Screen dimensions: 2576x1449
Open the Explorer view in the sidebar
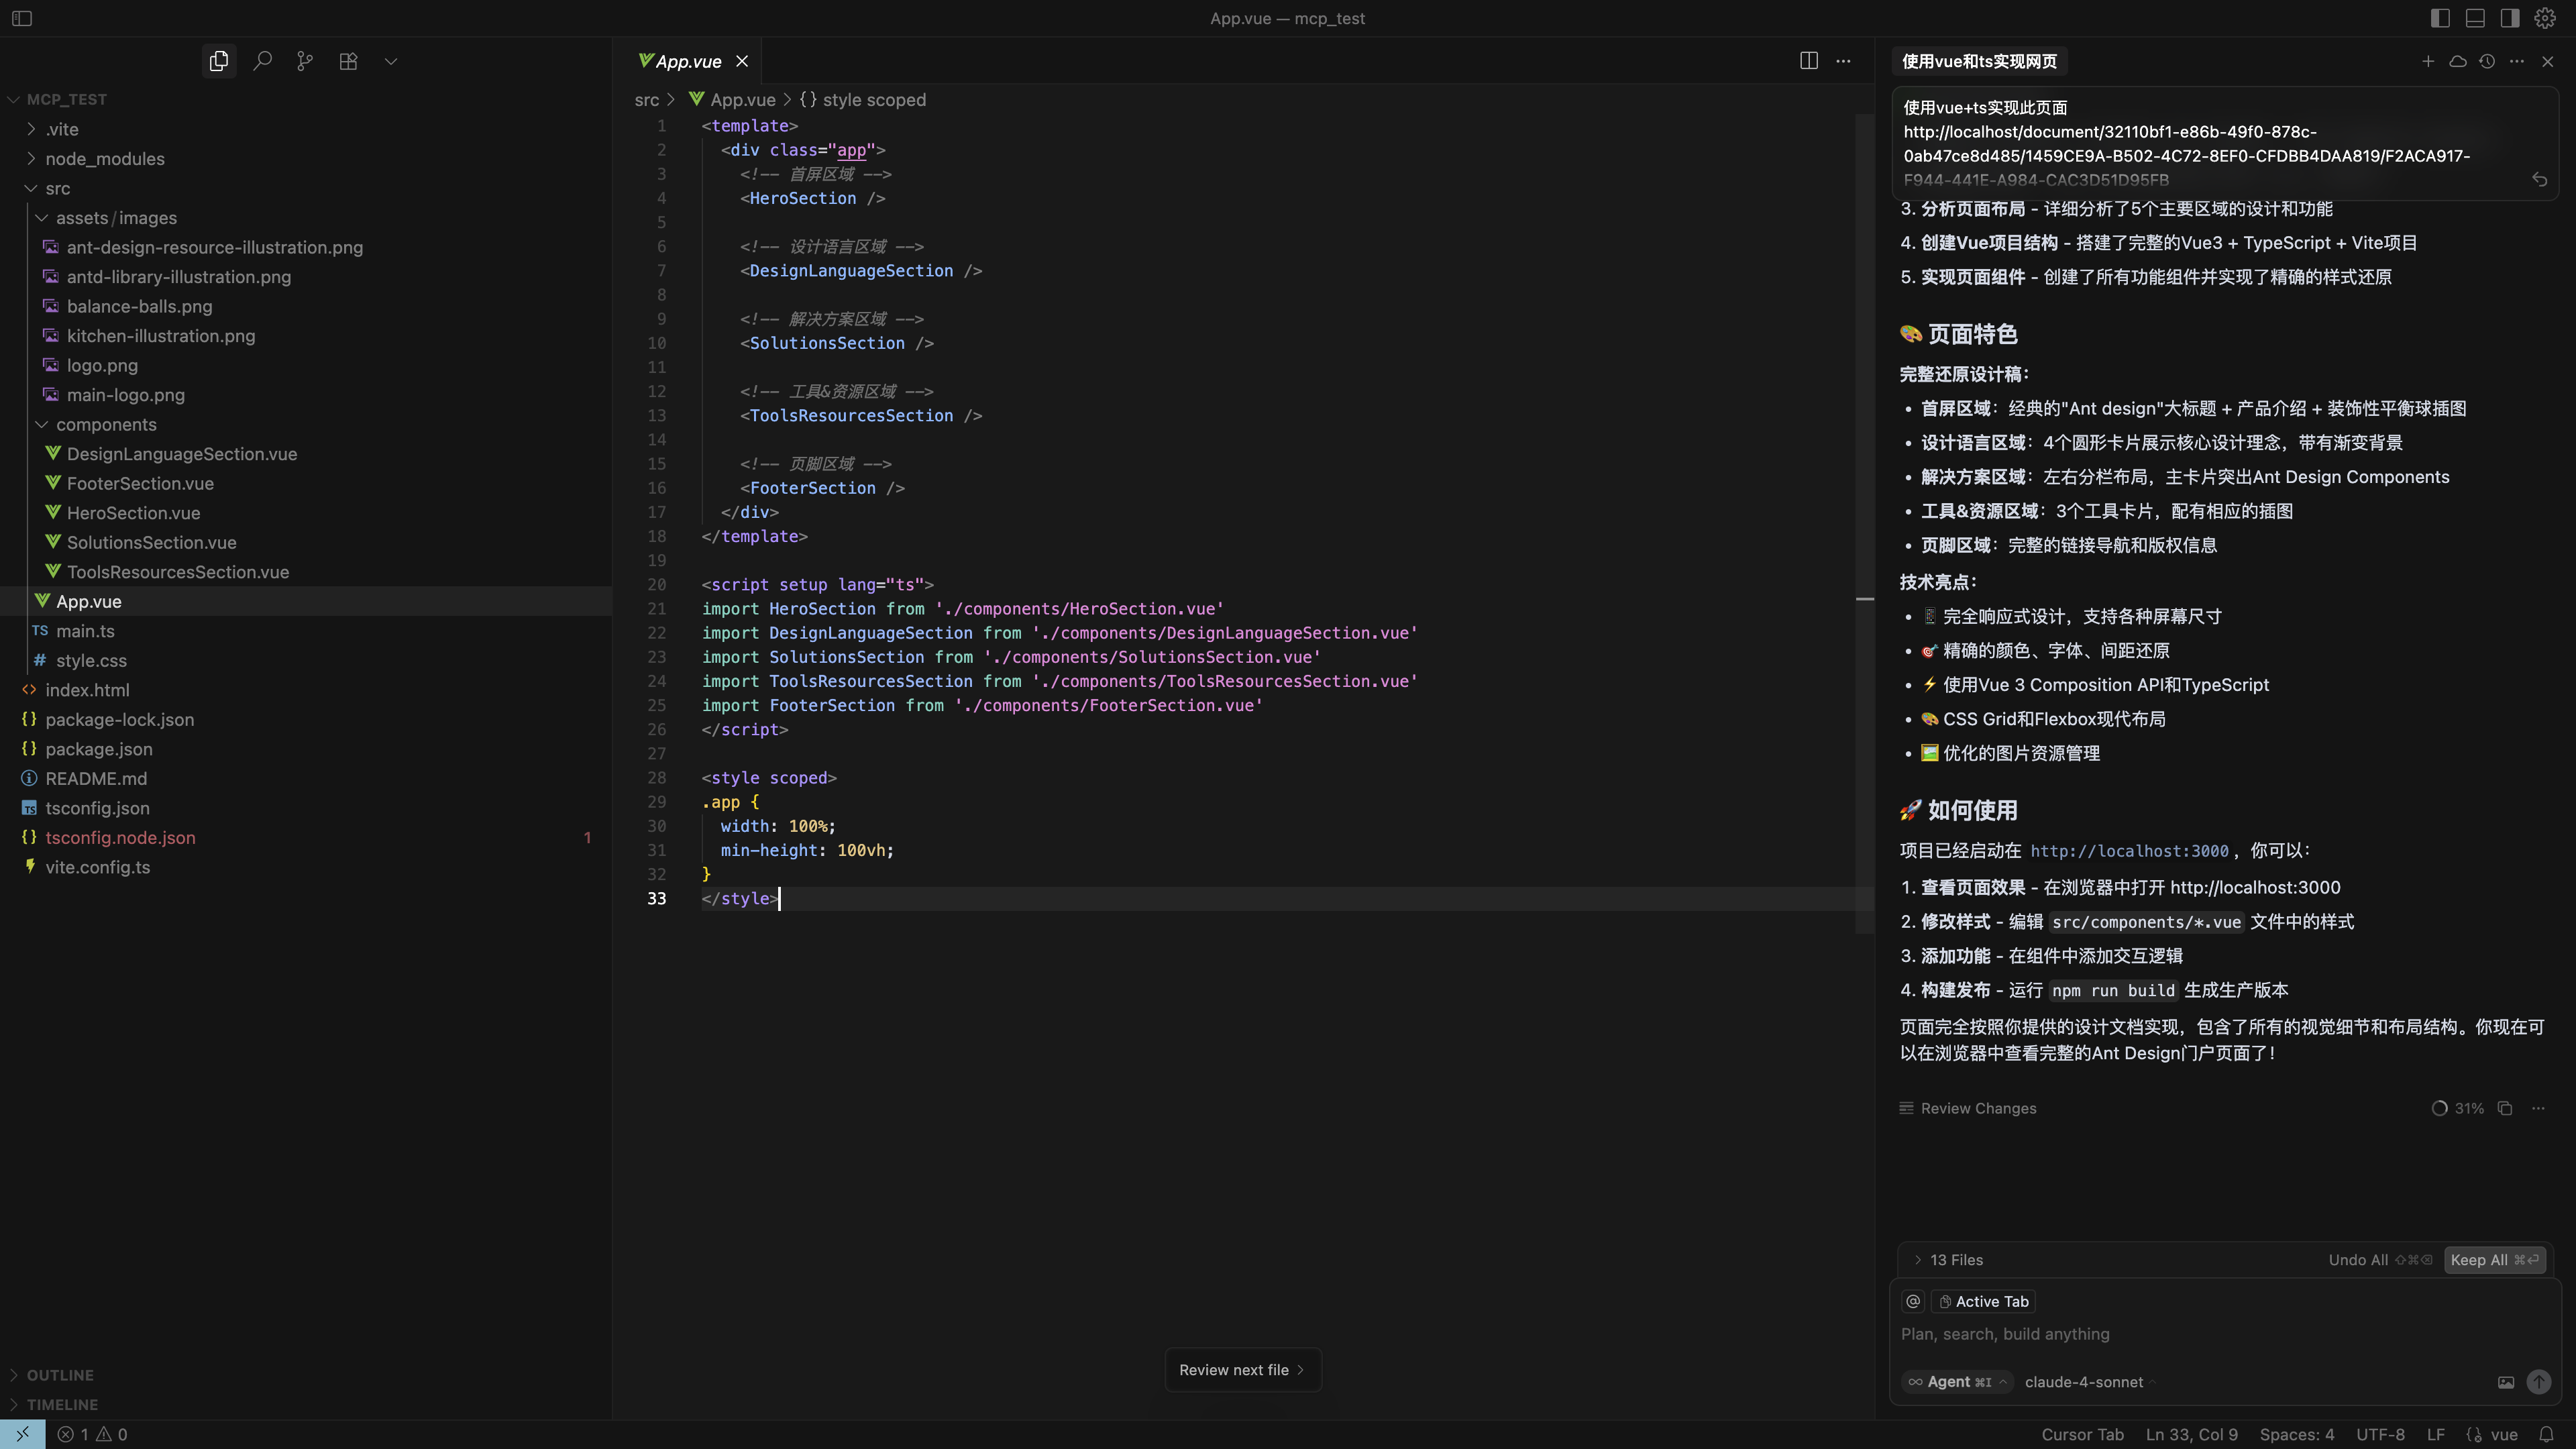(219, 61)
